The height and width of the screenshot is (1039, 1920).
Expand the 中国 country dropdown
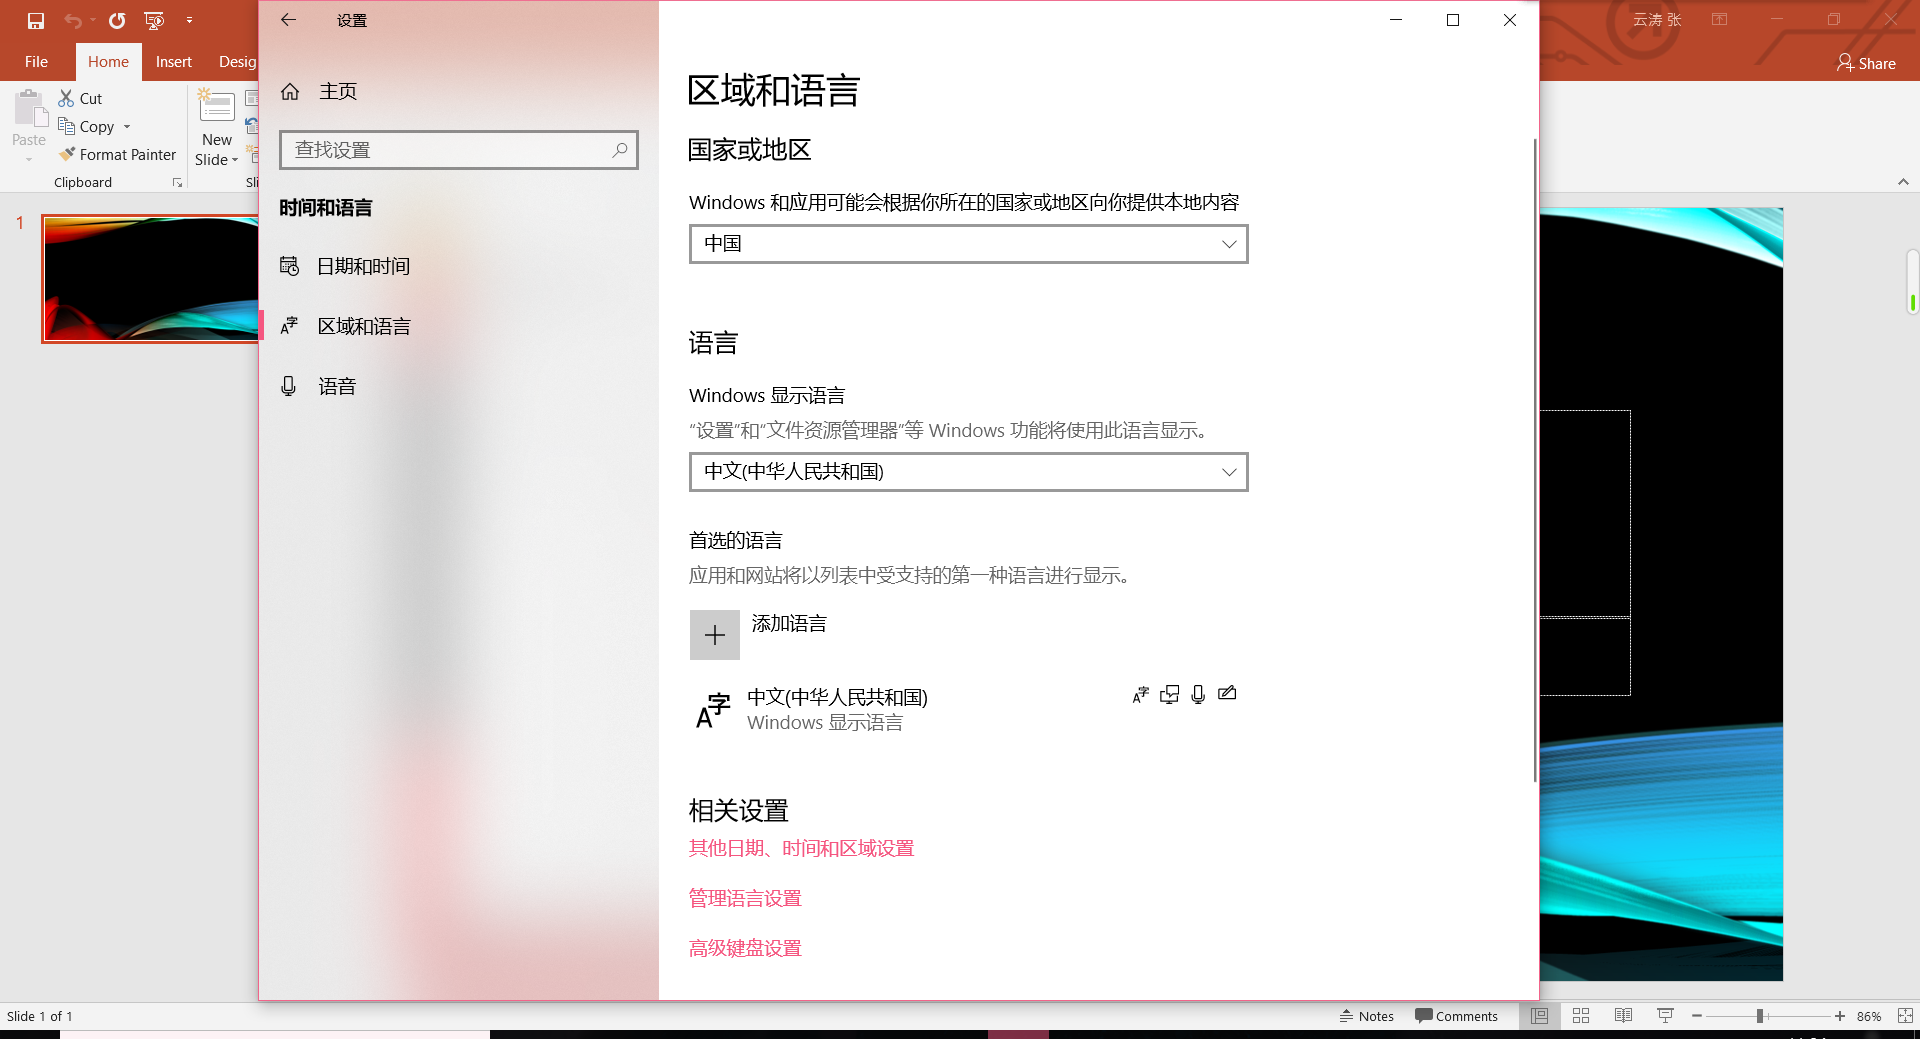(968, 244)
